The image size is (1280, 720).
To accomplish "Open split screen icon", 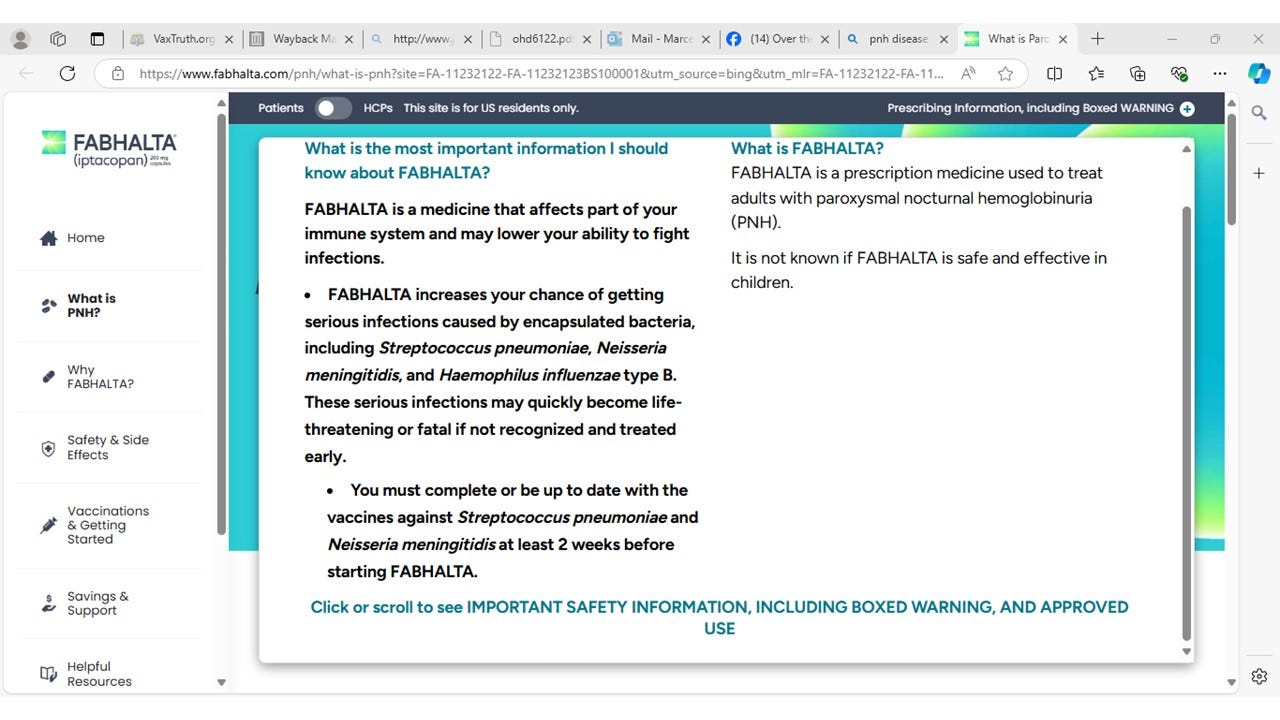I will [1054, 73].
